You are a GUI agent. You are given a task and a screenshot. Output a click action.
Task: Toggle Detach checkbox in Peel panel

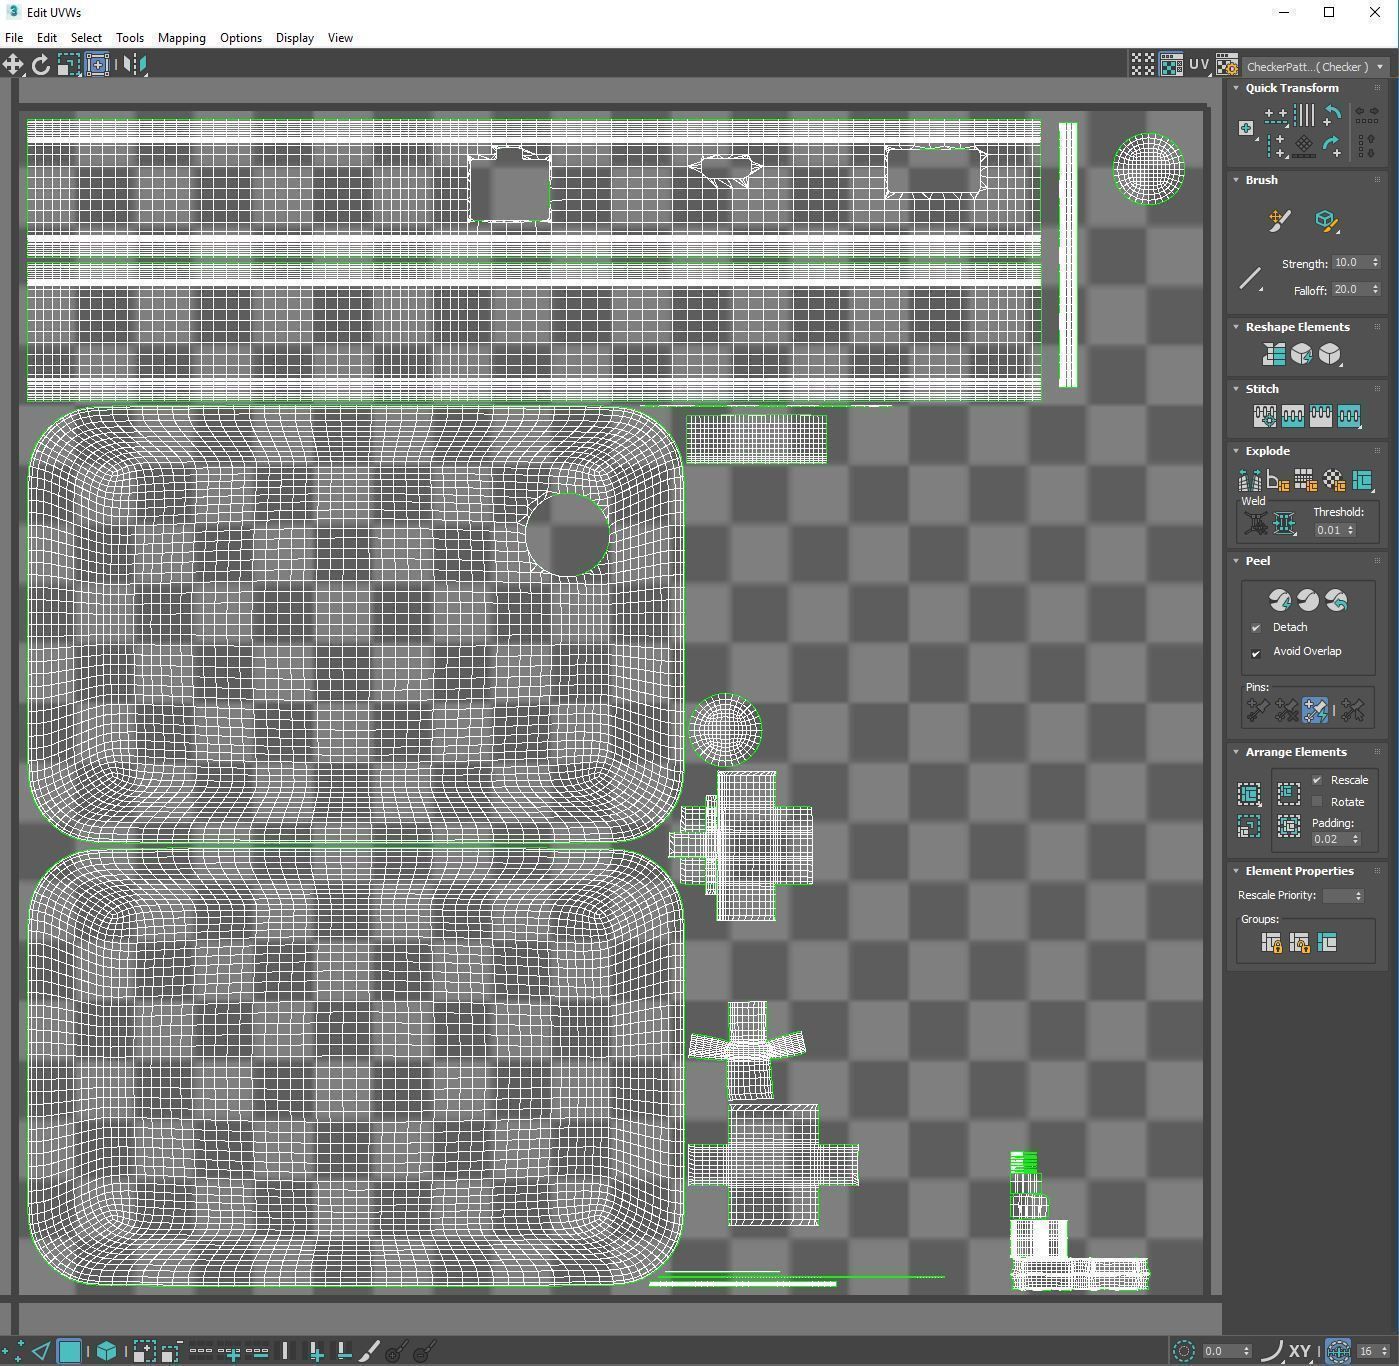click(x=1256, y=628)
